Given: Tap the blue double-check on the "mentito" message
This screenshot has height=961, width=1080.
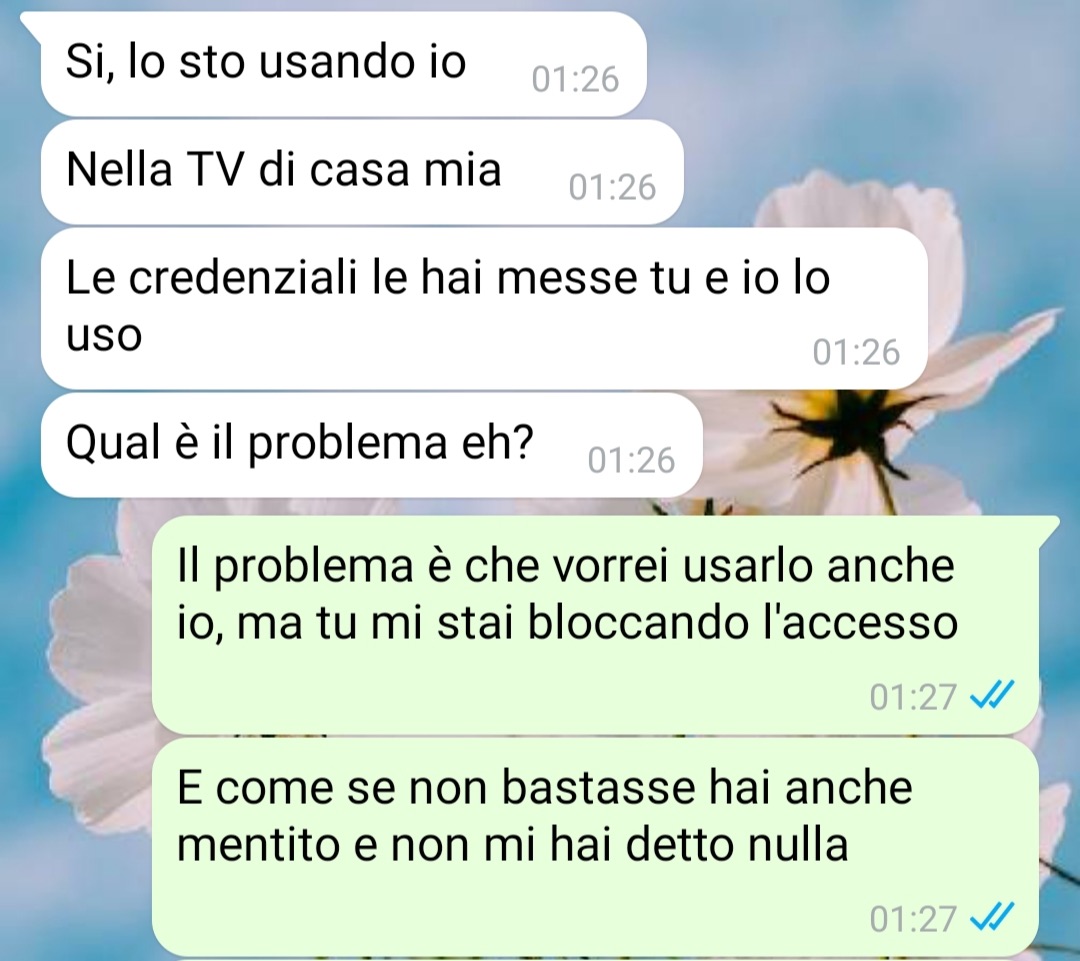Looking at the screenshot, I should (x=991, y=917).
